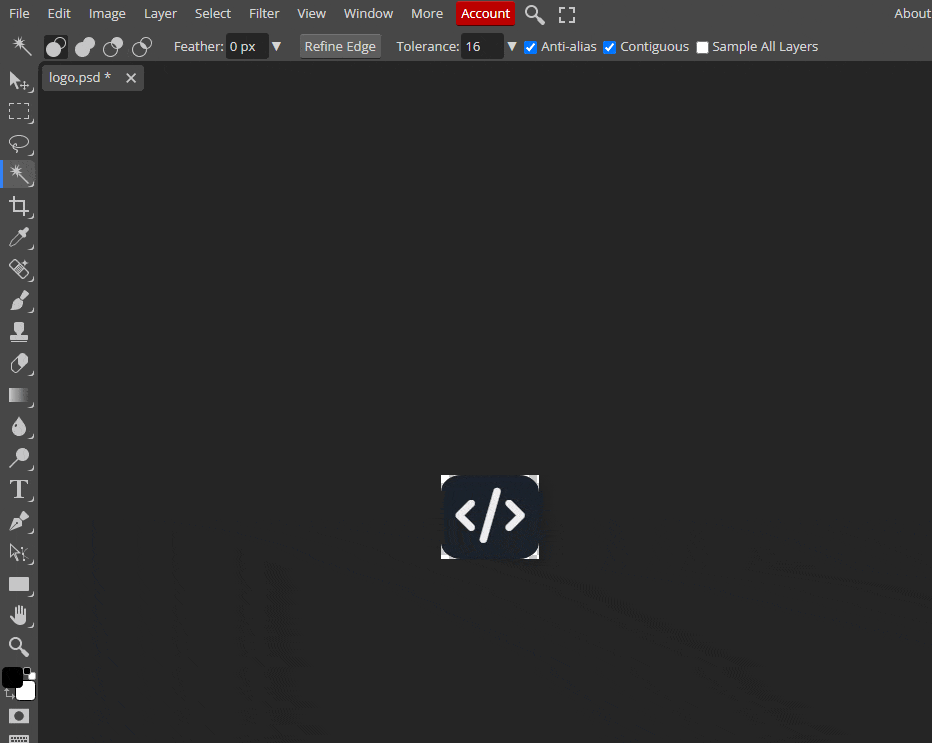Image resolution: width=932 pixels, height=743 pixels.
Task: Open the Layer menu
Action: (160, 14)
